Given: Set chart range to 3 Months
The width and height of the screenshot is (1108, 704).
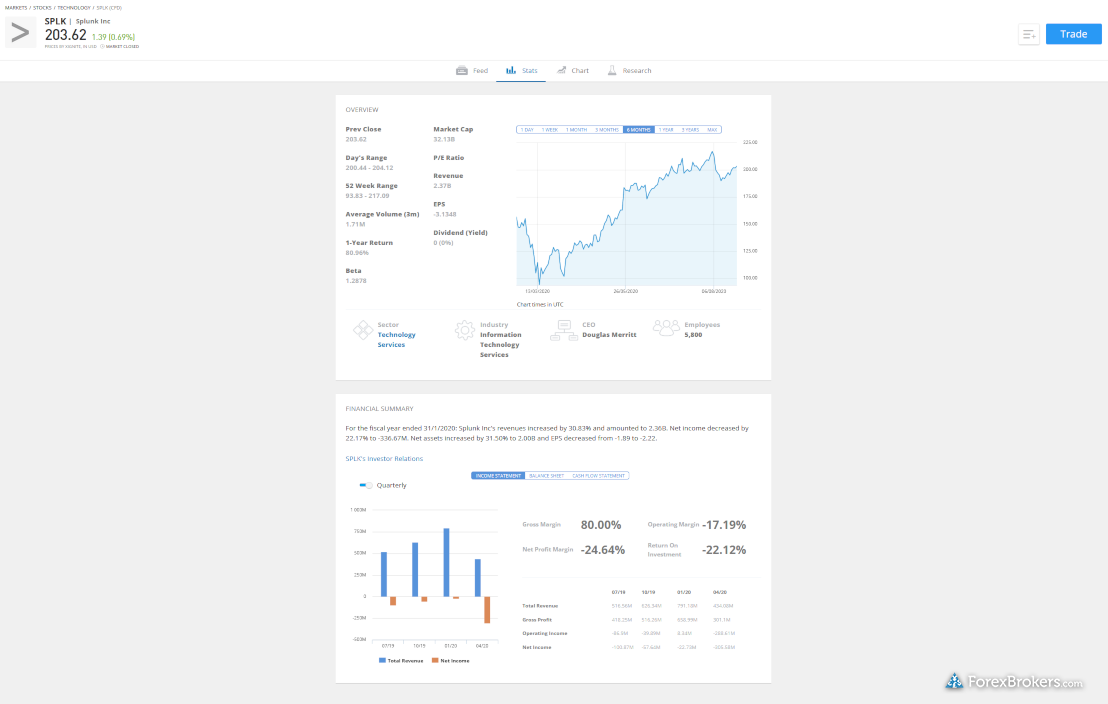Looking at the screenshot, I should click(x=607, y=130).
